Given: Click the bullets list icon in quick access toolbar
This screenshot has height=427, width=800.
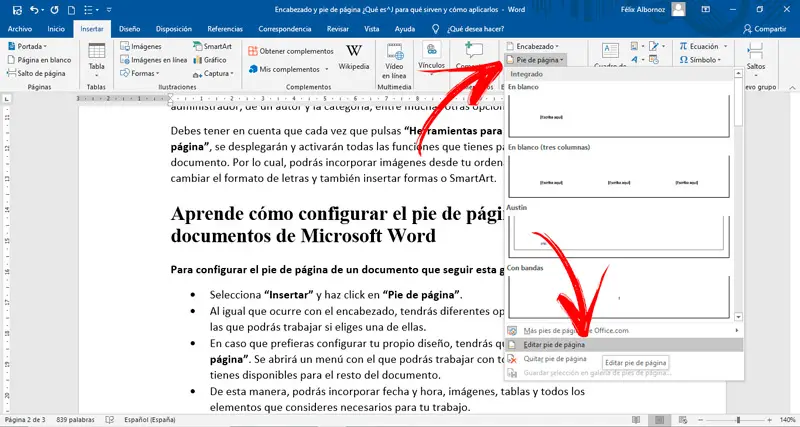Looking at the screenshot, I should 88,10.
